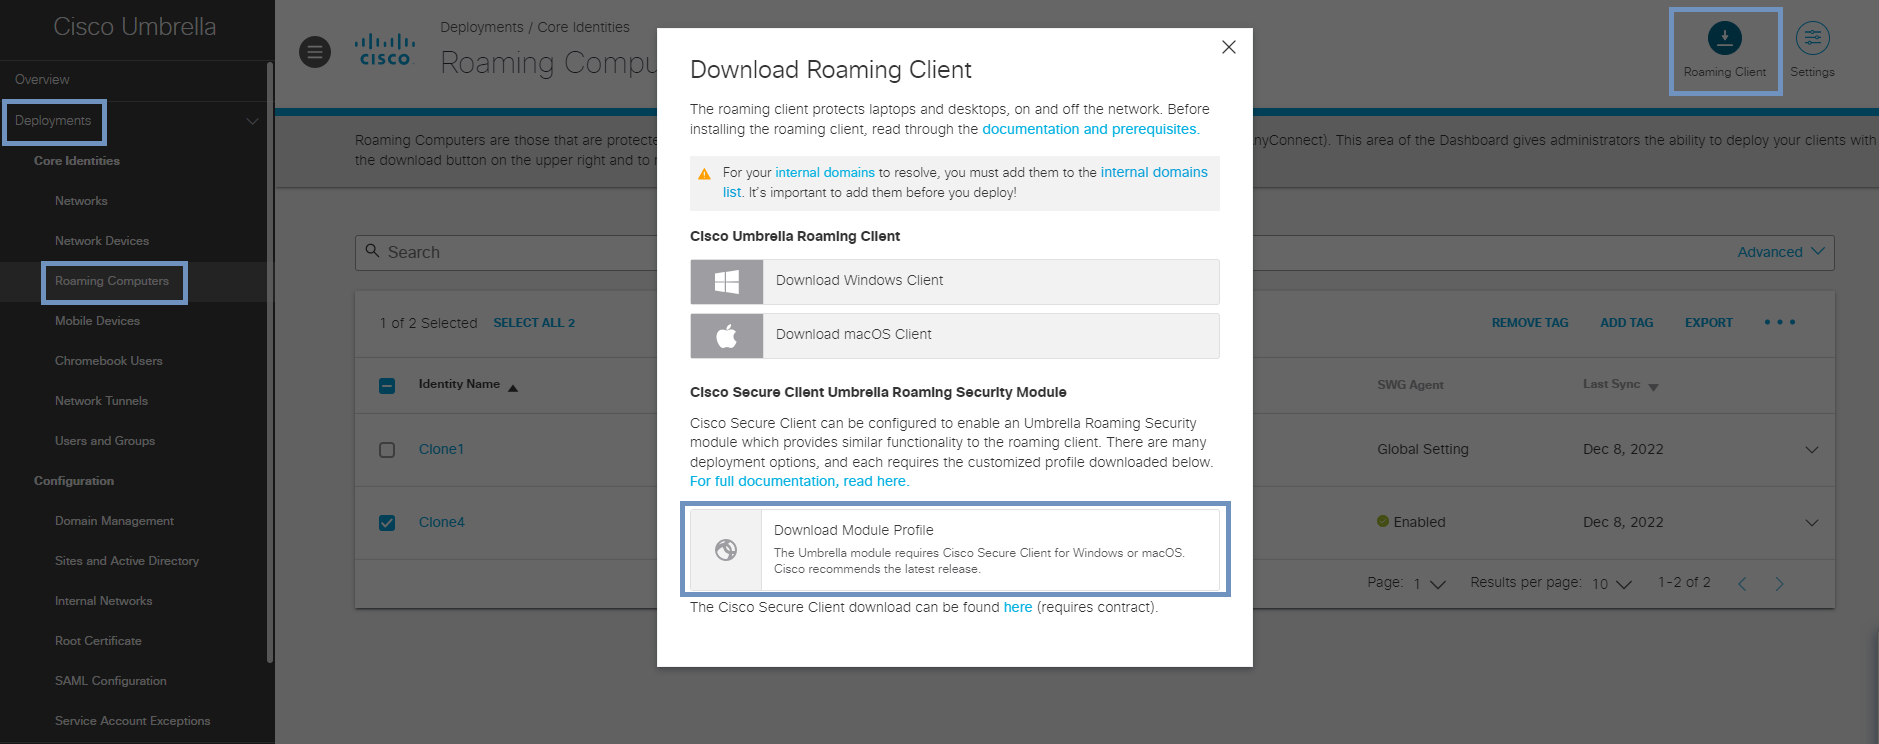Open the Settings icon at top right
Image resolution: width=1879 pixels, height=744 pixels.
(1812, 38)
